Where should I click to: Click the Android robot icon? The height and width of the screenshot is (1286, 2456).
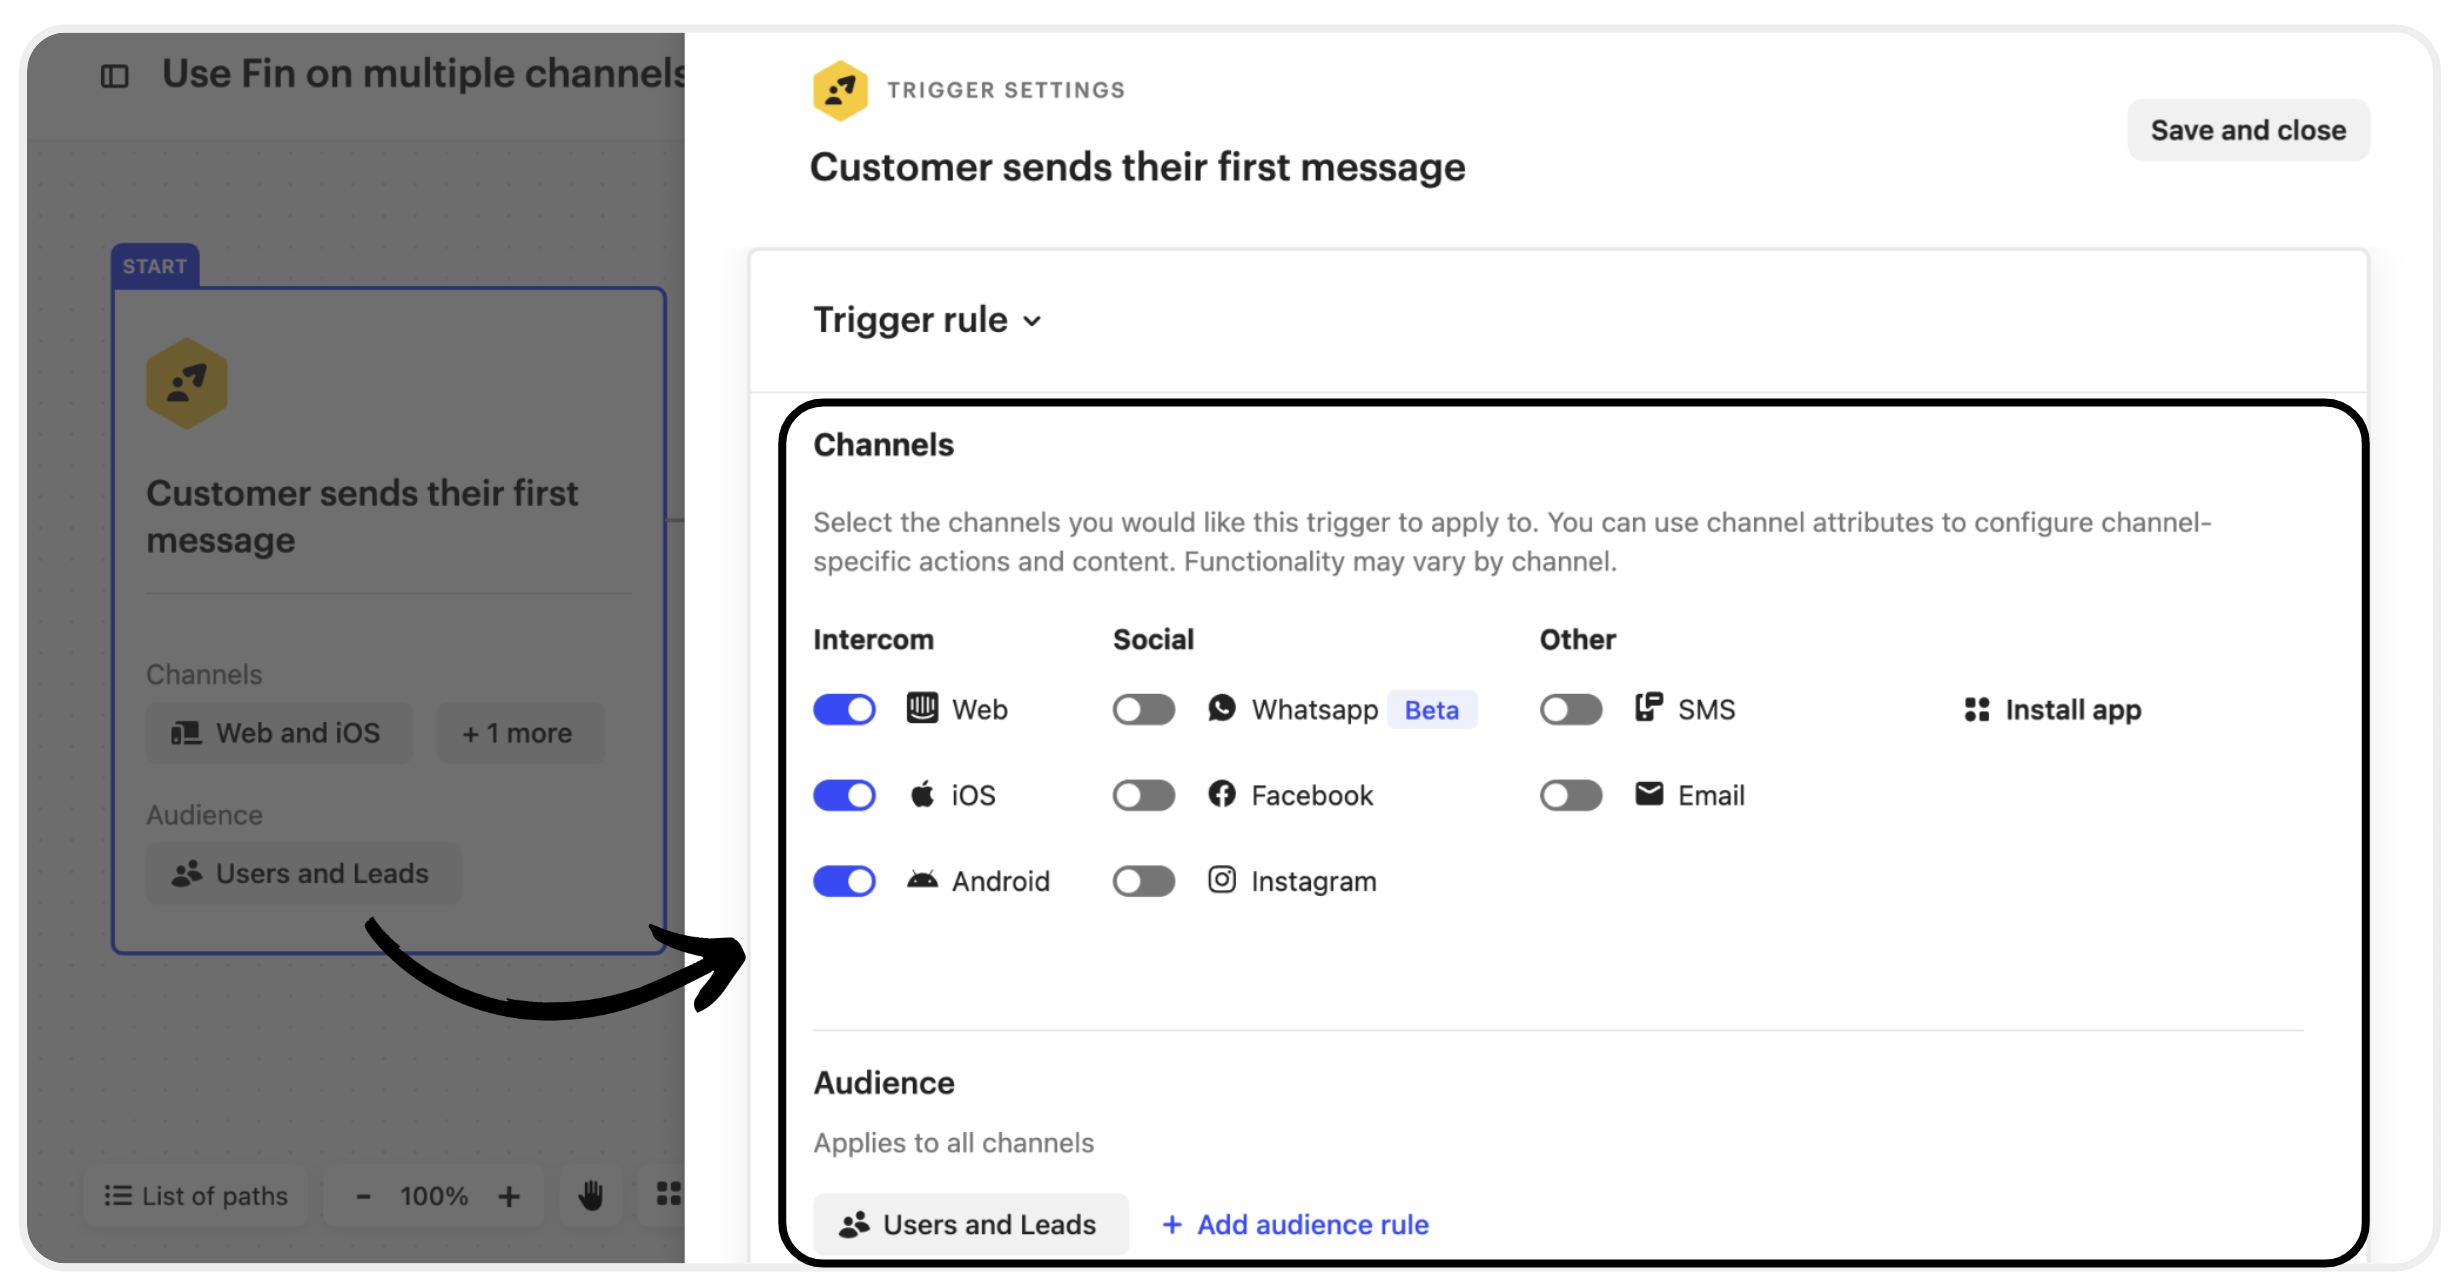click(x=922, y=880)
